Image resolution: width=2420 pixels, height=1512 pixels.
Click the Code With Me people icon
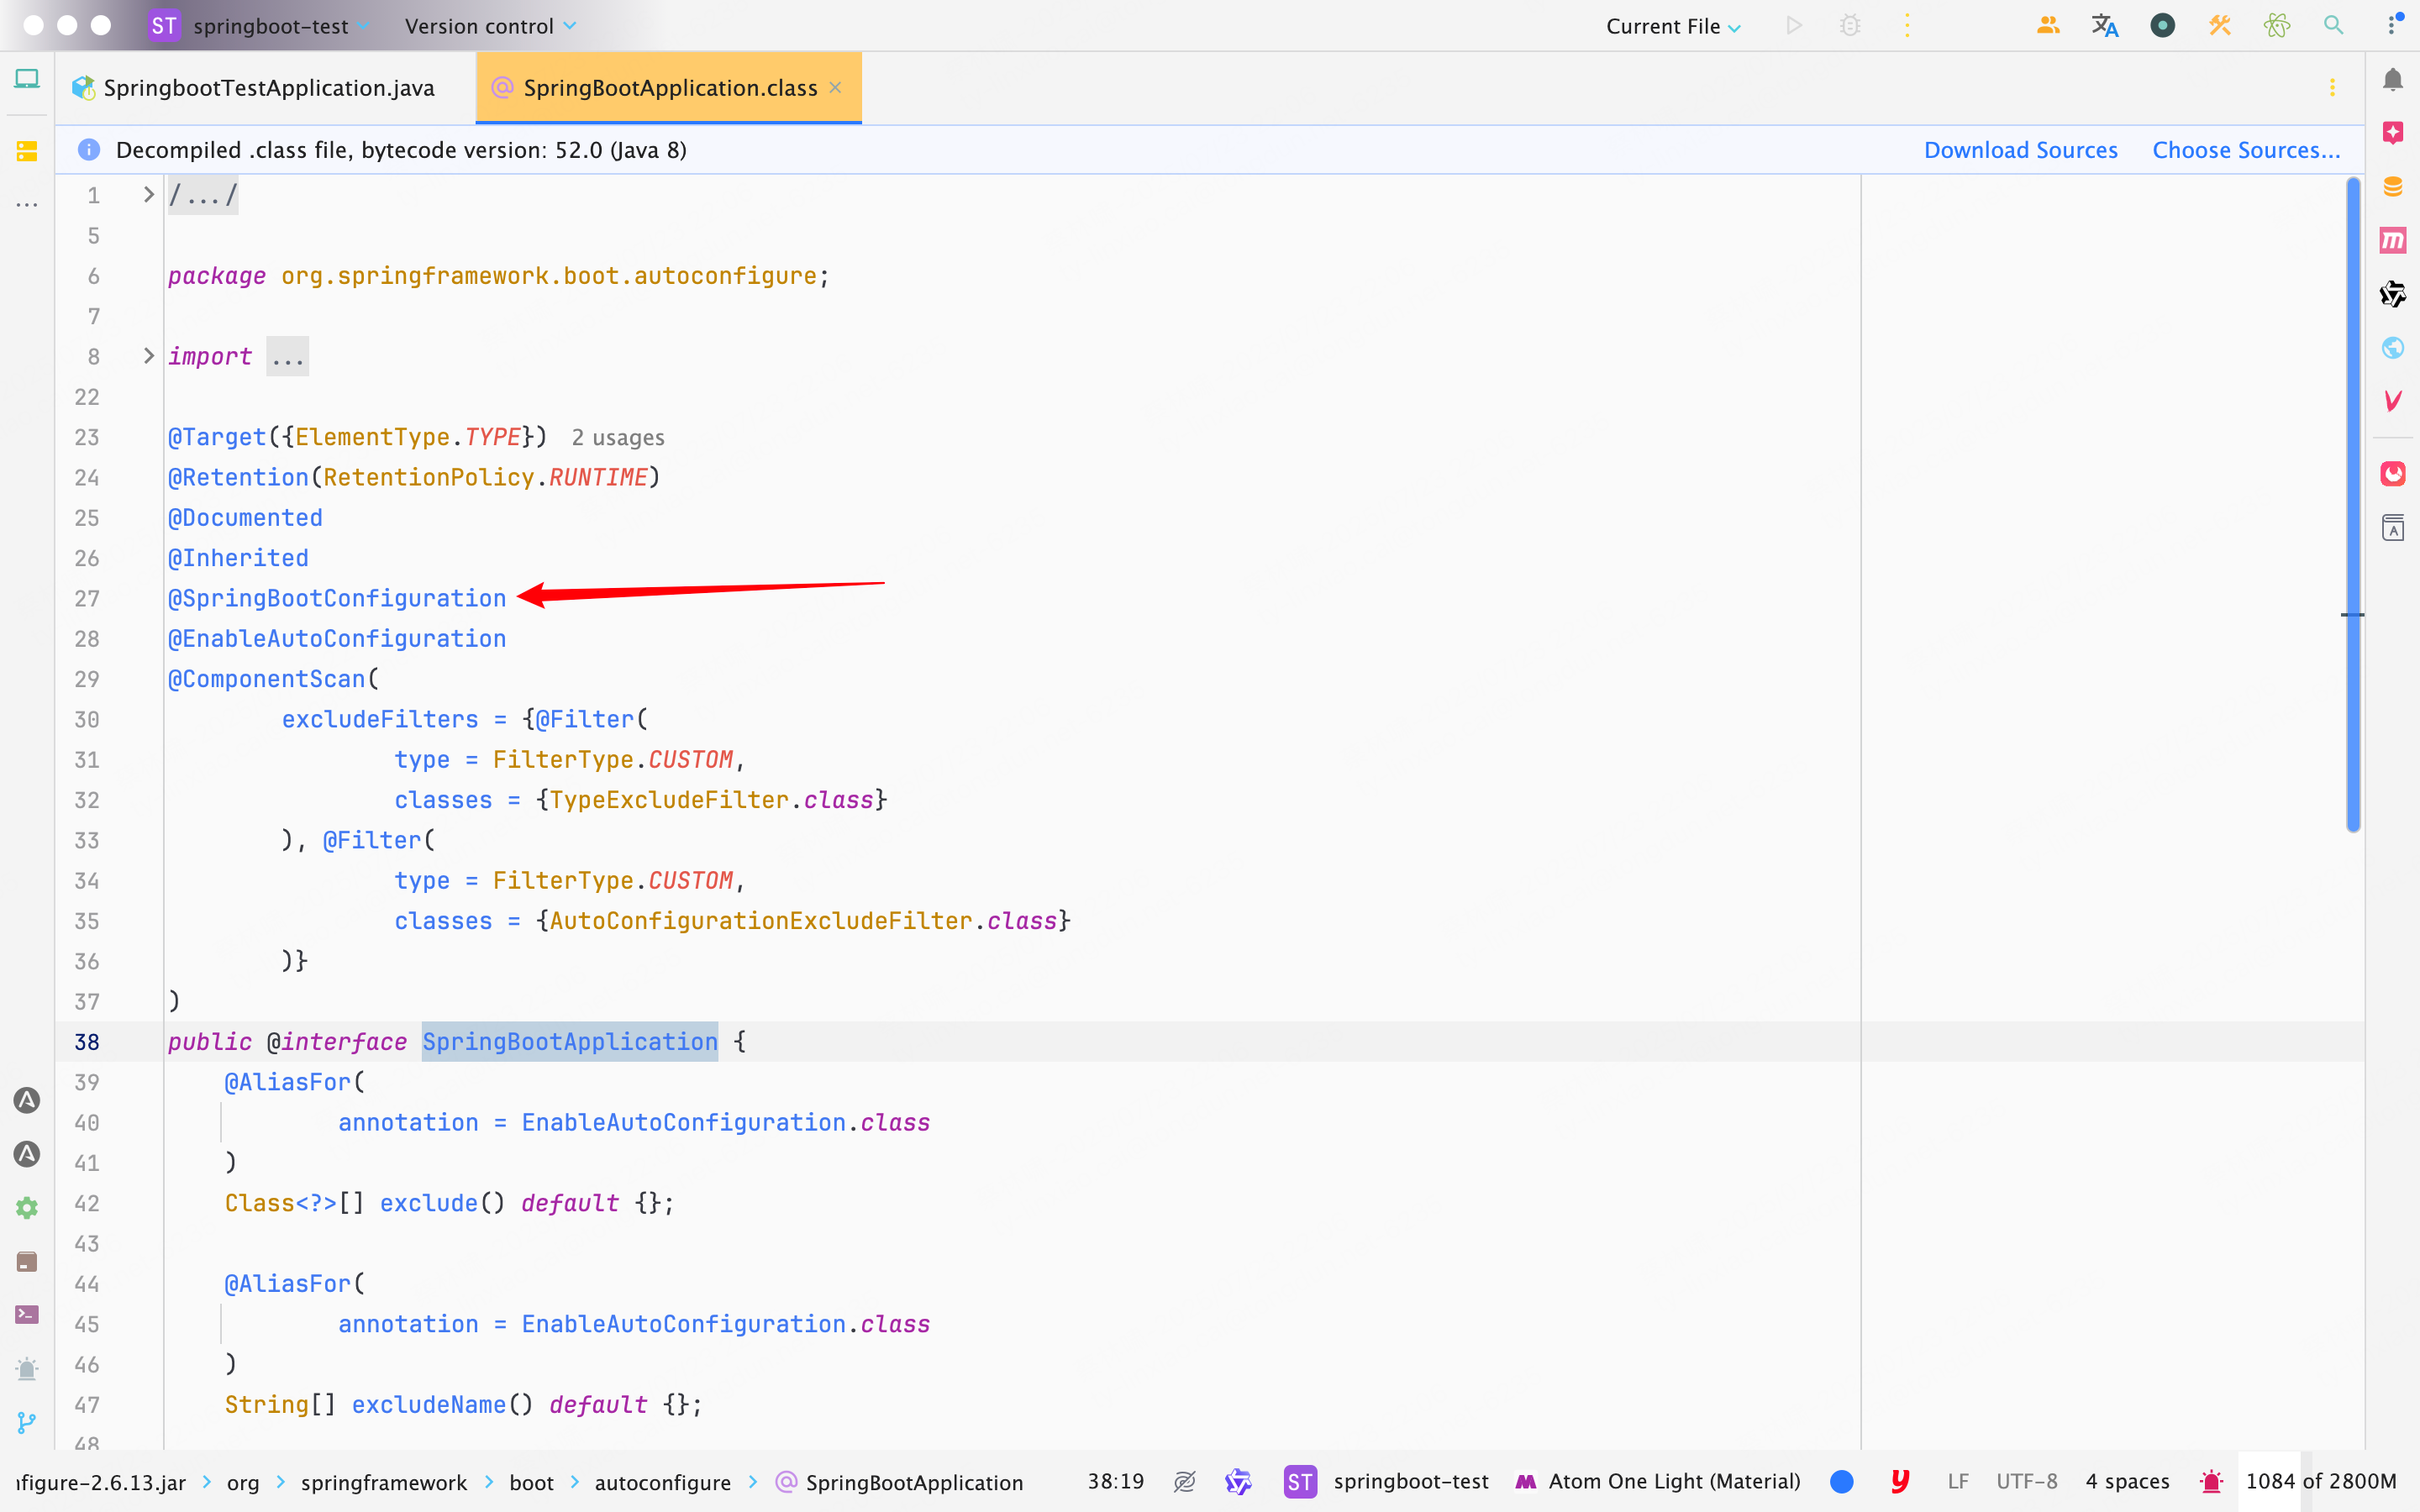2047,26
